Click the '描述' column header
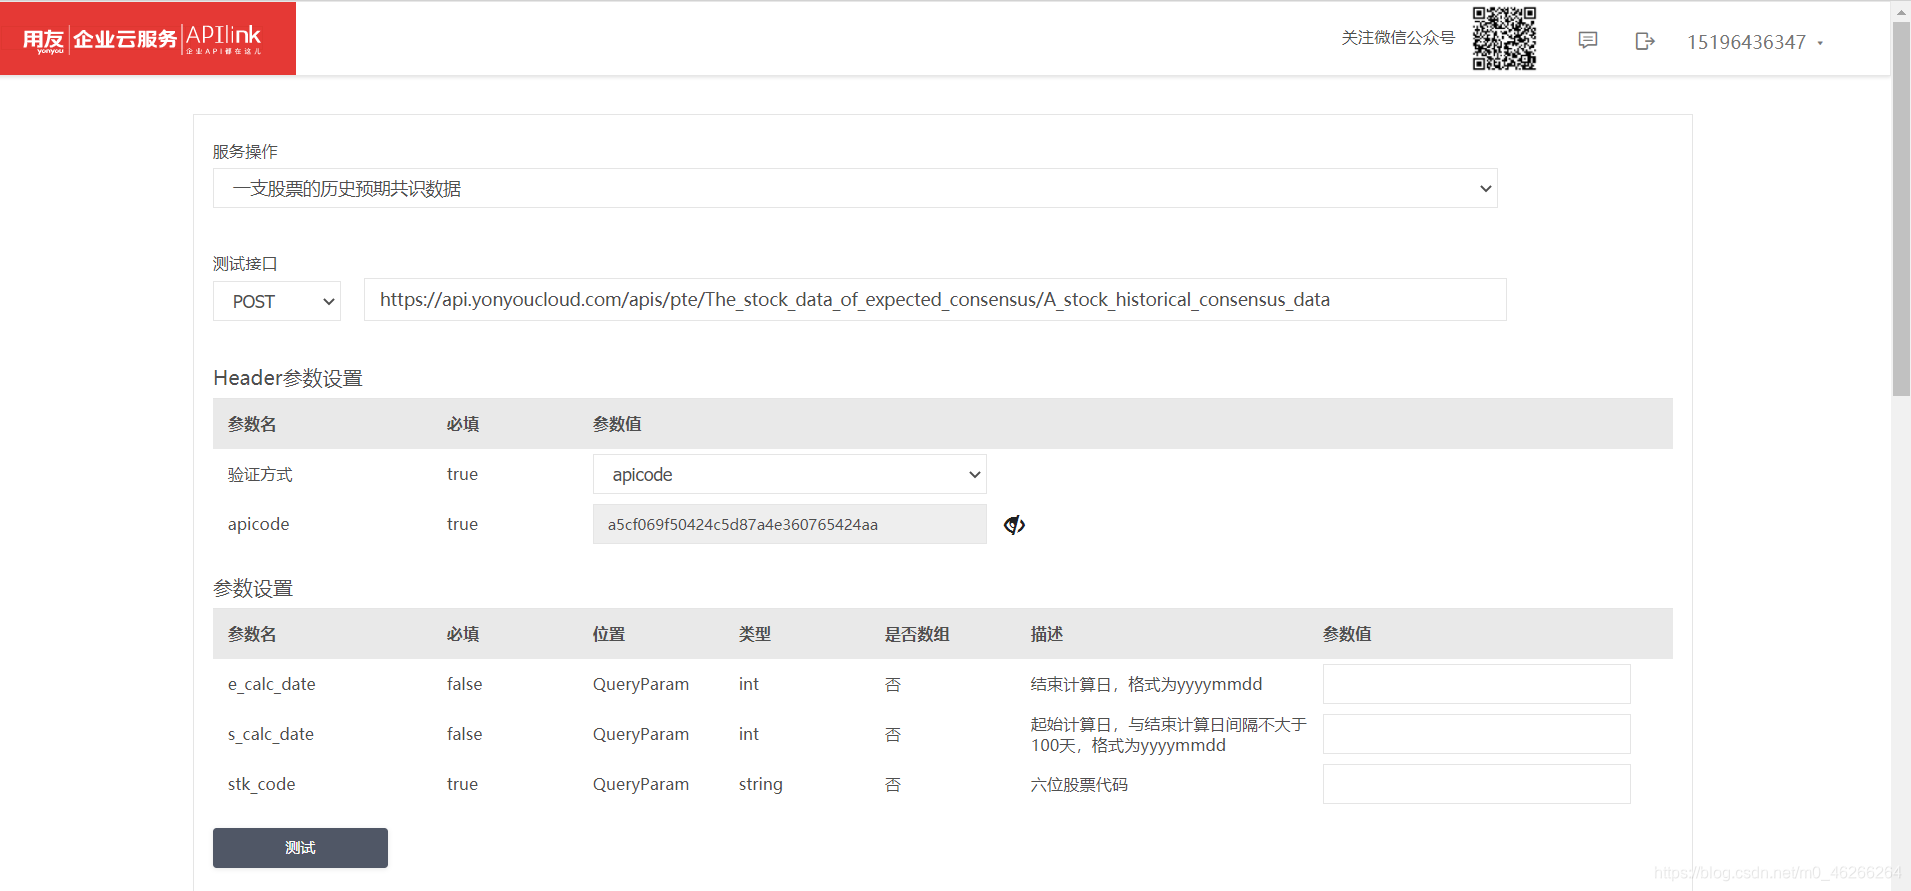 [1047, 634]
